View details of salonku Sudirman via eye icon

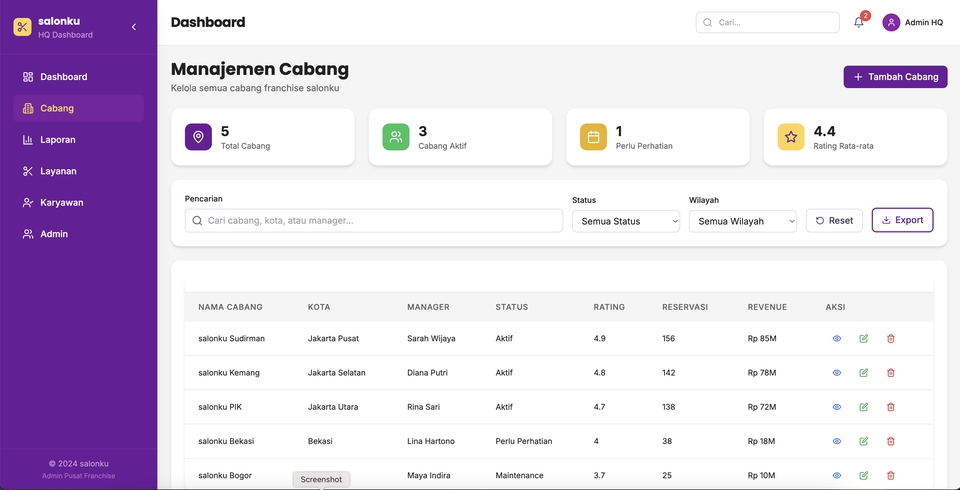837,338
